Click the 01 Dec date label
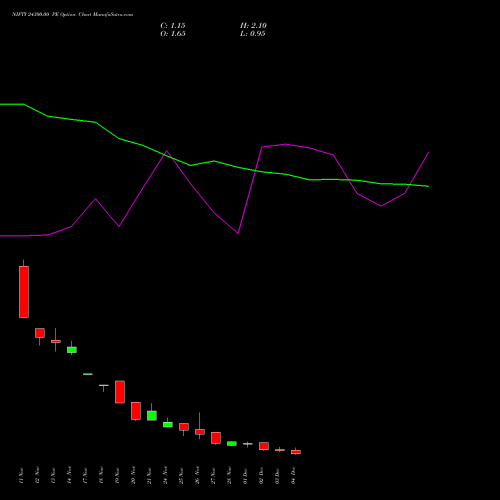The image size is (500, 500). pyautogui.click(x=245, y=475)
